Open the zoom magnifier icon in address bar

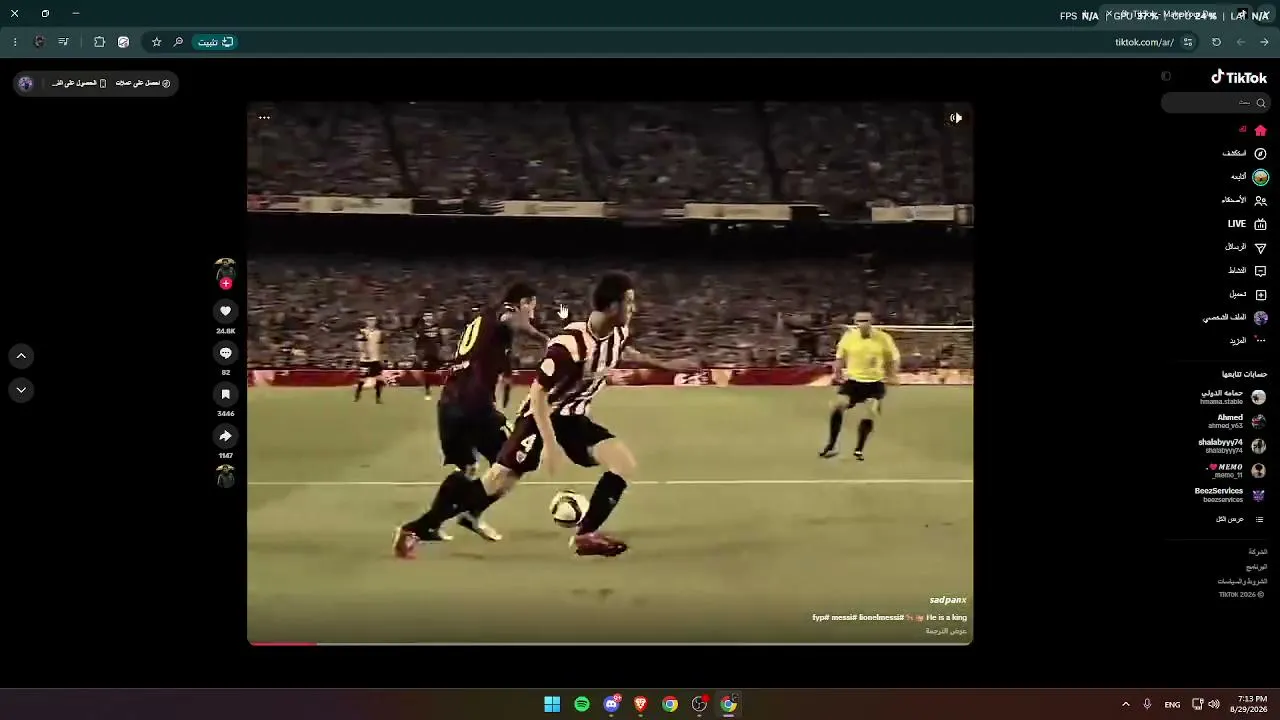tap(178, 42)
